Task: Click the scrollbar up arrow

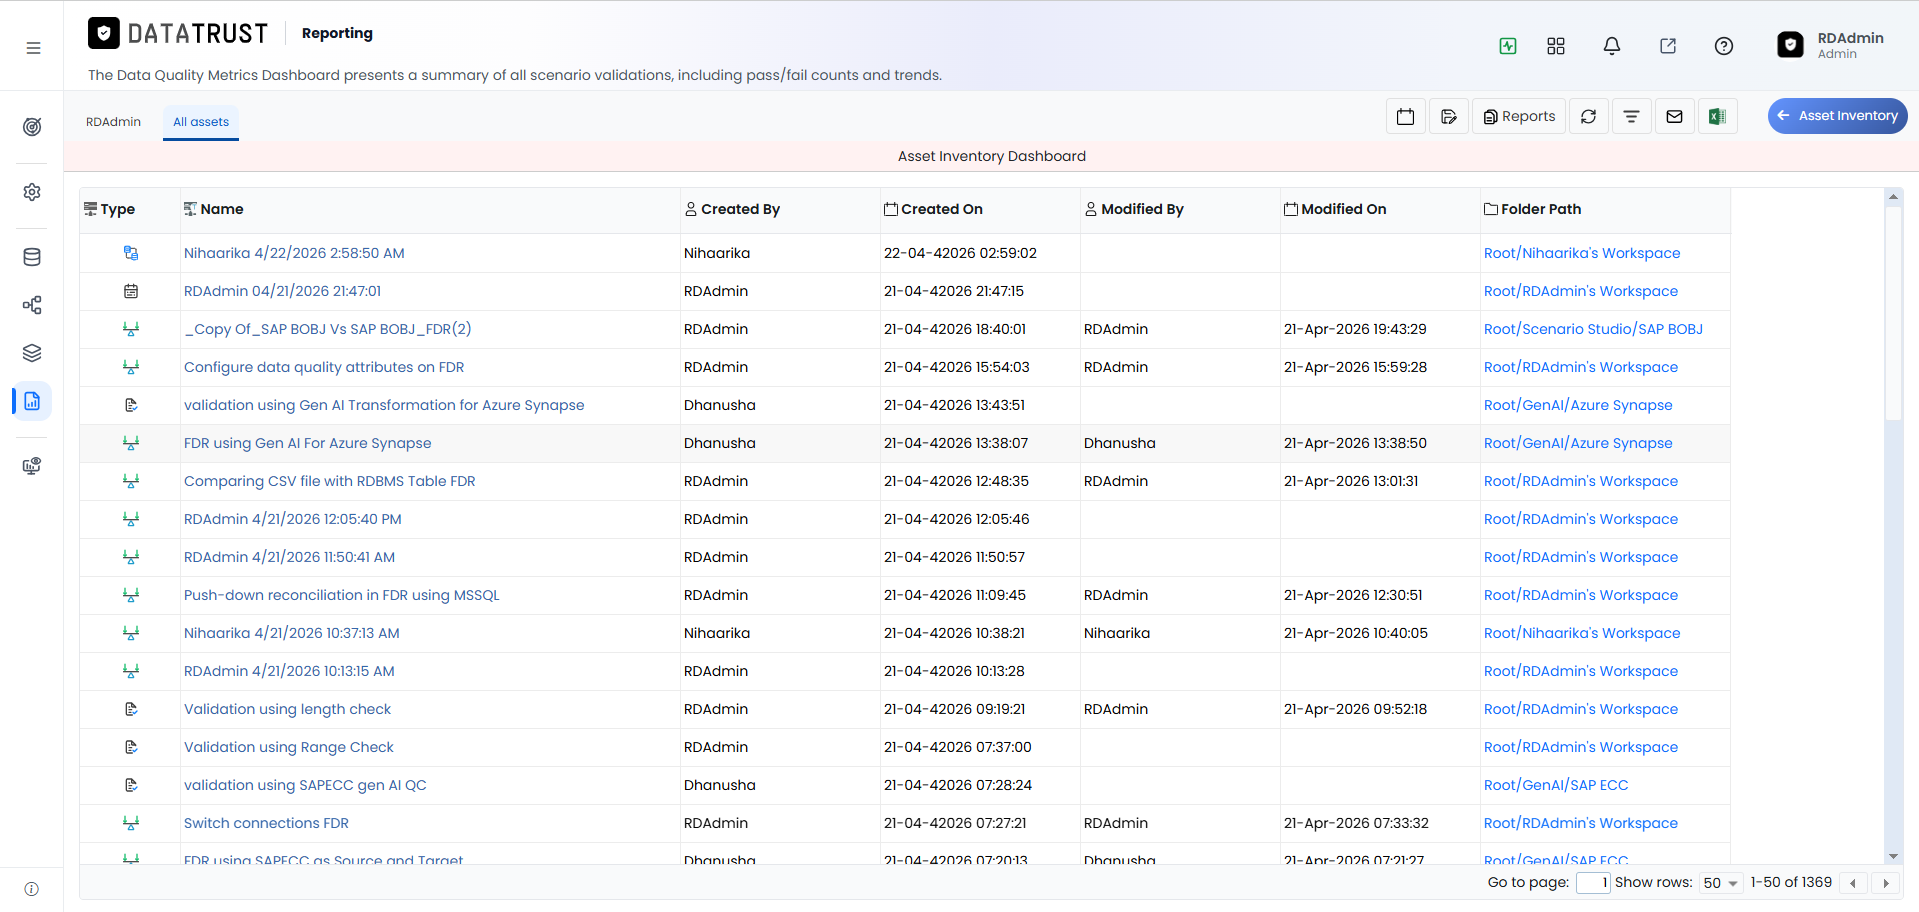Action: [1893, 197]
